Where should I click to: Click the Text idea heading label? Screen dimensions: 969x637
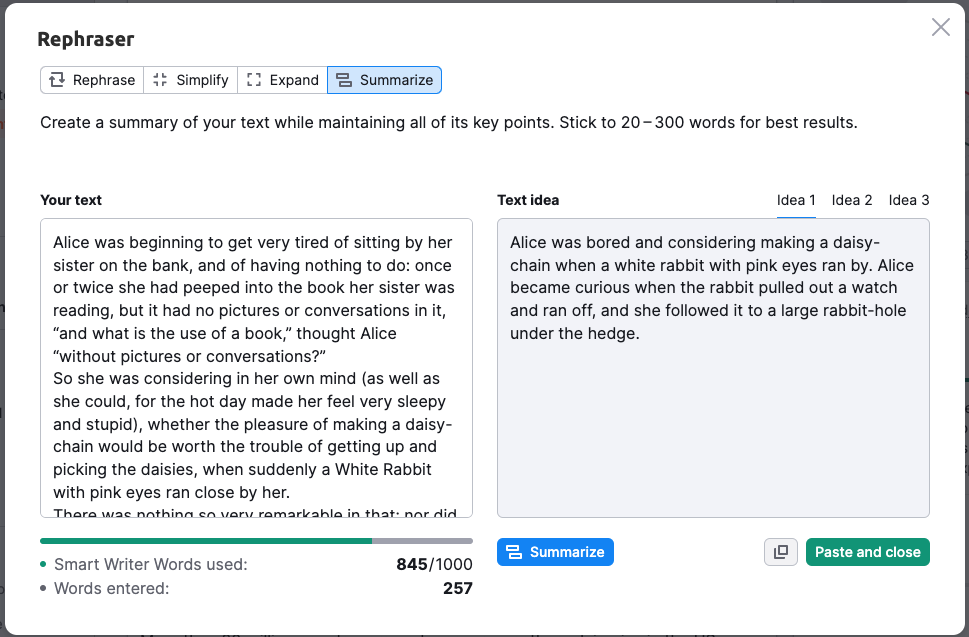528,200
